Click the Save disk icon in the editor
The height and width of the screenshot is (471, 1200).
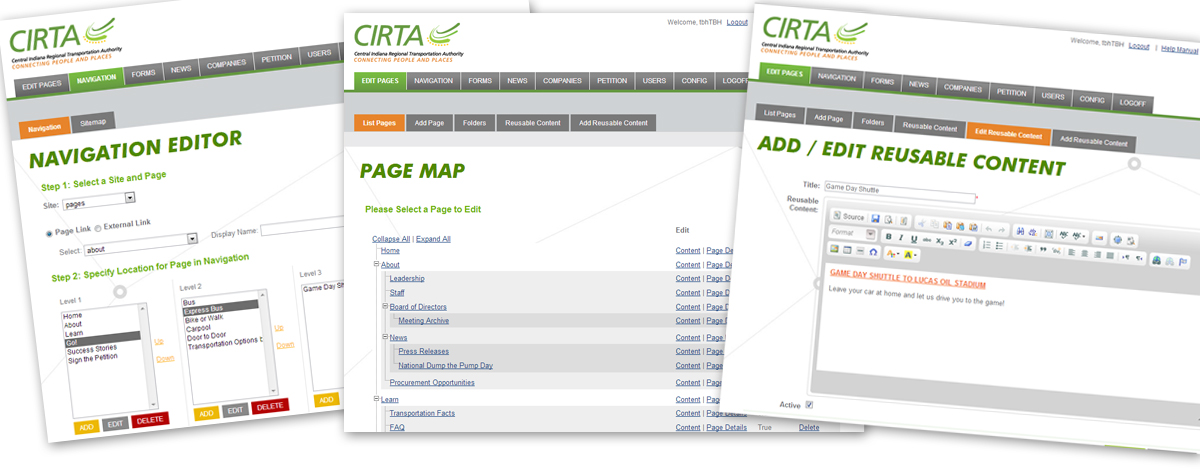(x=875, y=218)
